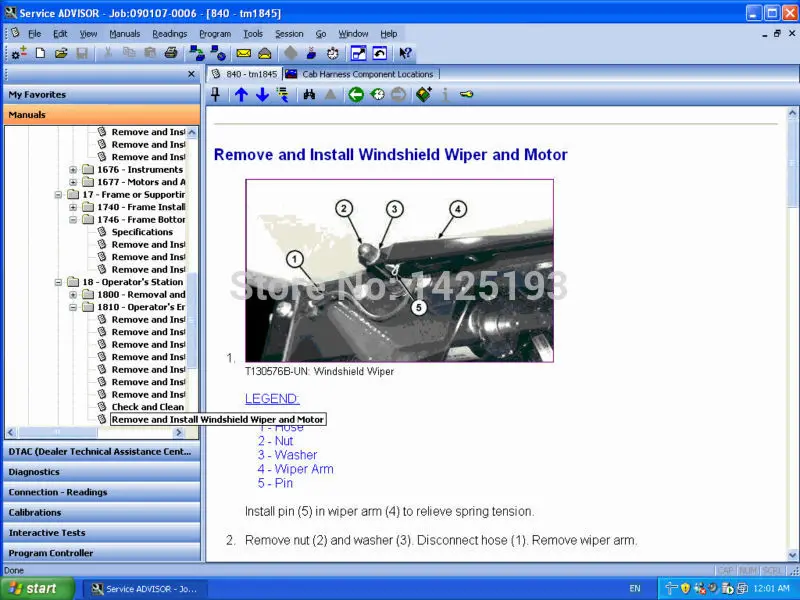Select the 840 - tm1845 tab
The image size is (800, 600).
click(245, 74)
